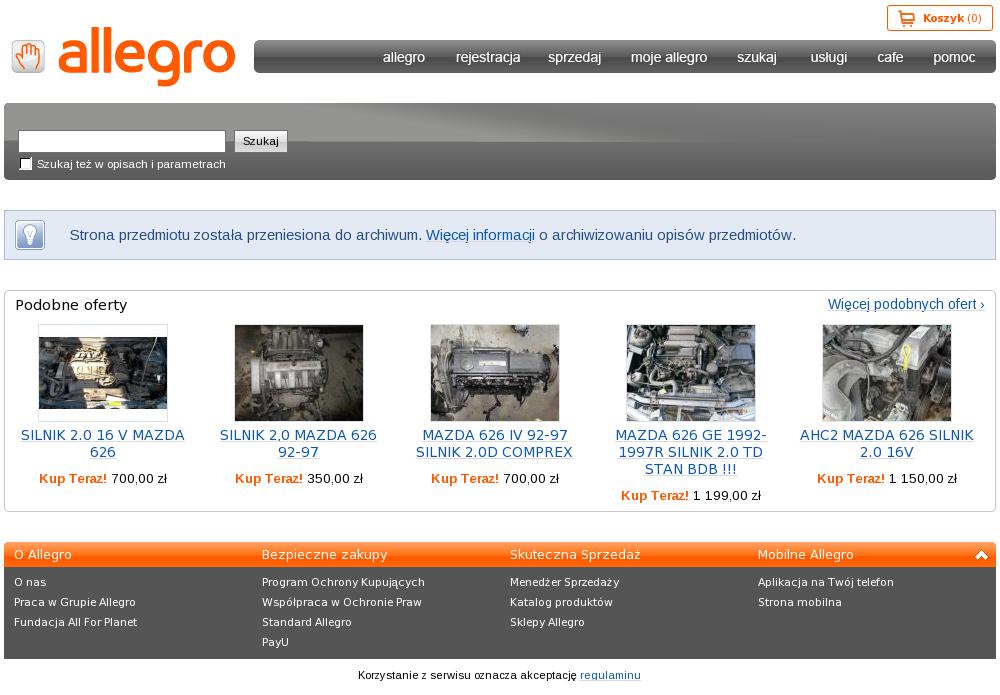This screenshot has height=695, width=1000.
Task: Click the Mobilne Allegro footer heading
Action: 805,555
